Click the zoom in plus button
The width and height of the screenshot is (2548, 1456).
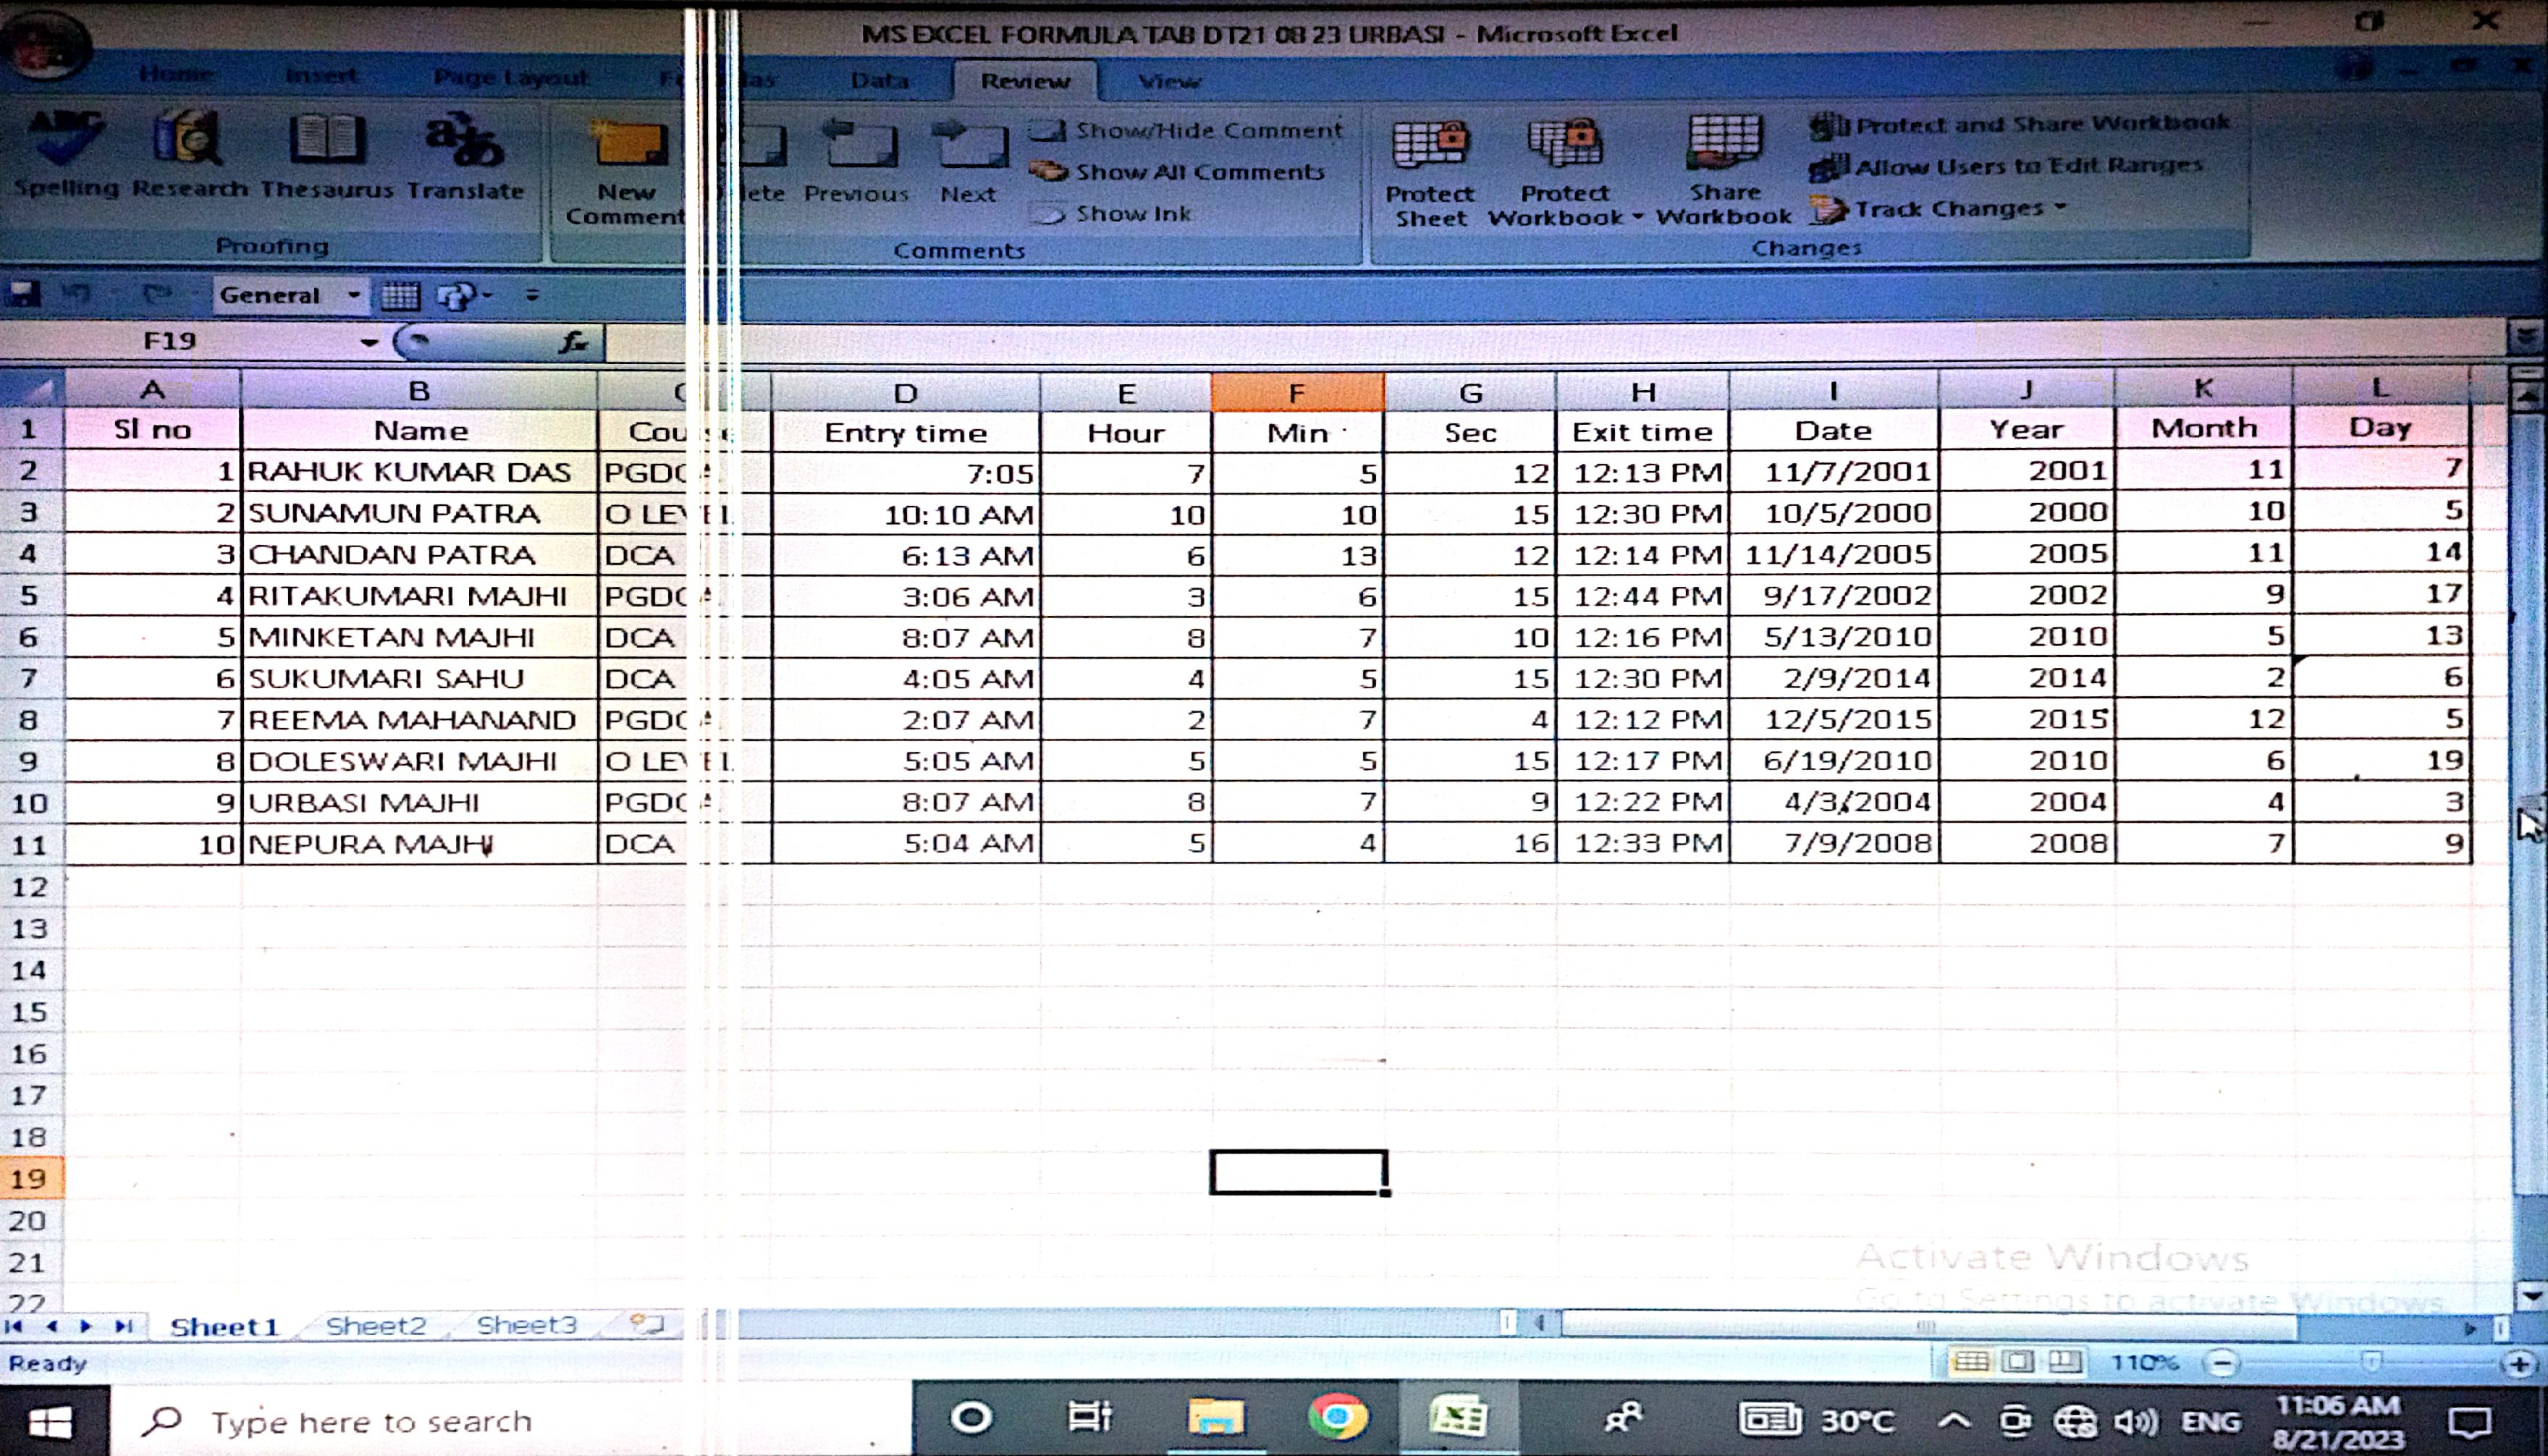pyautogui.click(x=2519, y=1364)
